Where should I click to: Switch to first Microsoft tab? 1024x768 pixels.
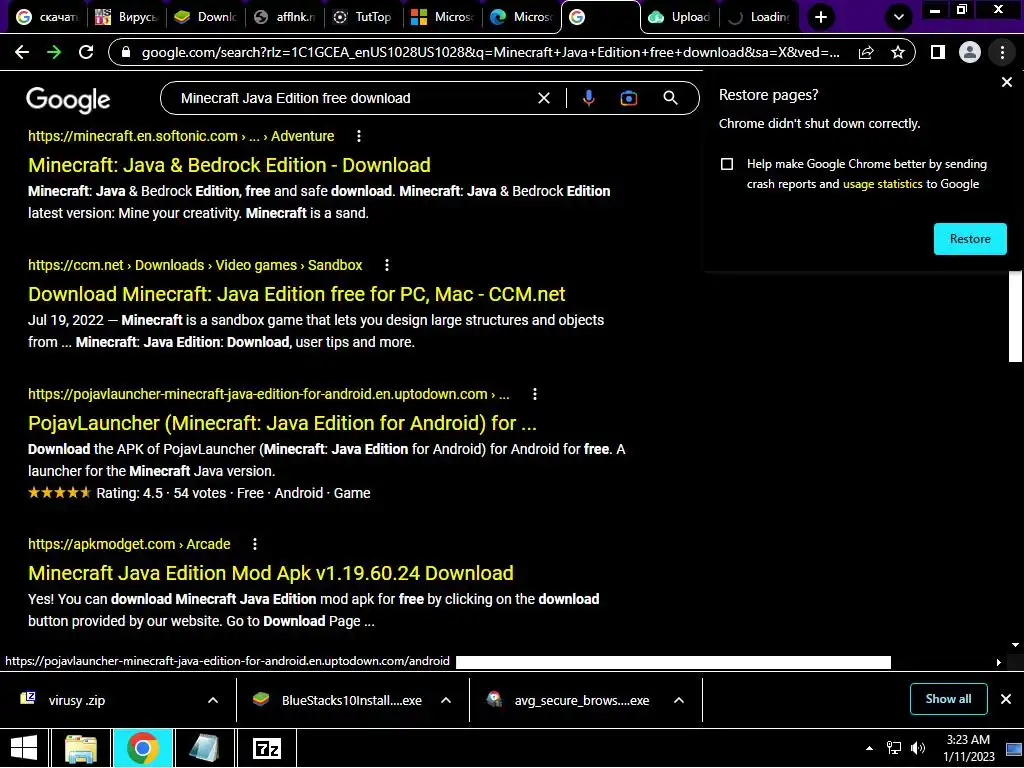pos(442,17)
